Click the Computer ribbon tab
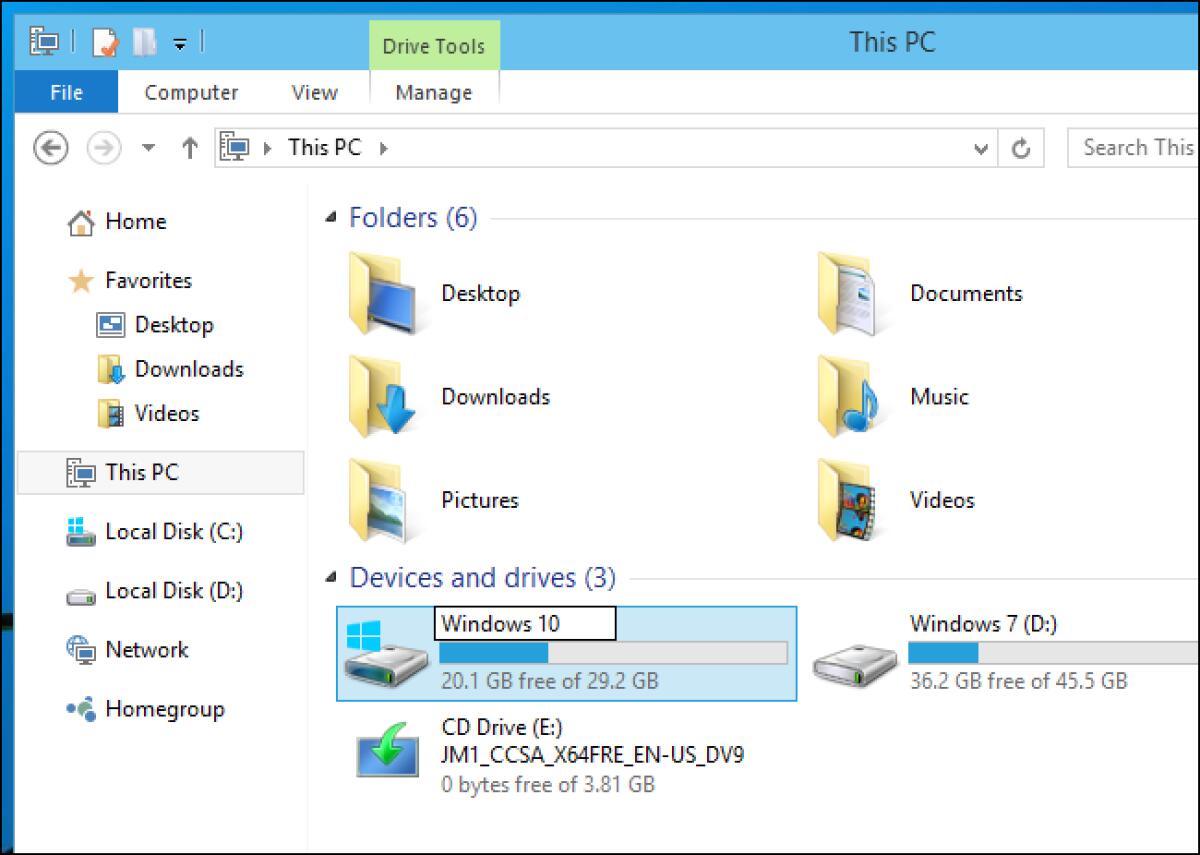Image resolution: width=1200 pixels, height=855 pixels. pos(190,92)
